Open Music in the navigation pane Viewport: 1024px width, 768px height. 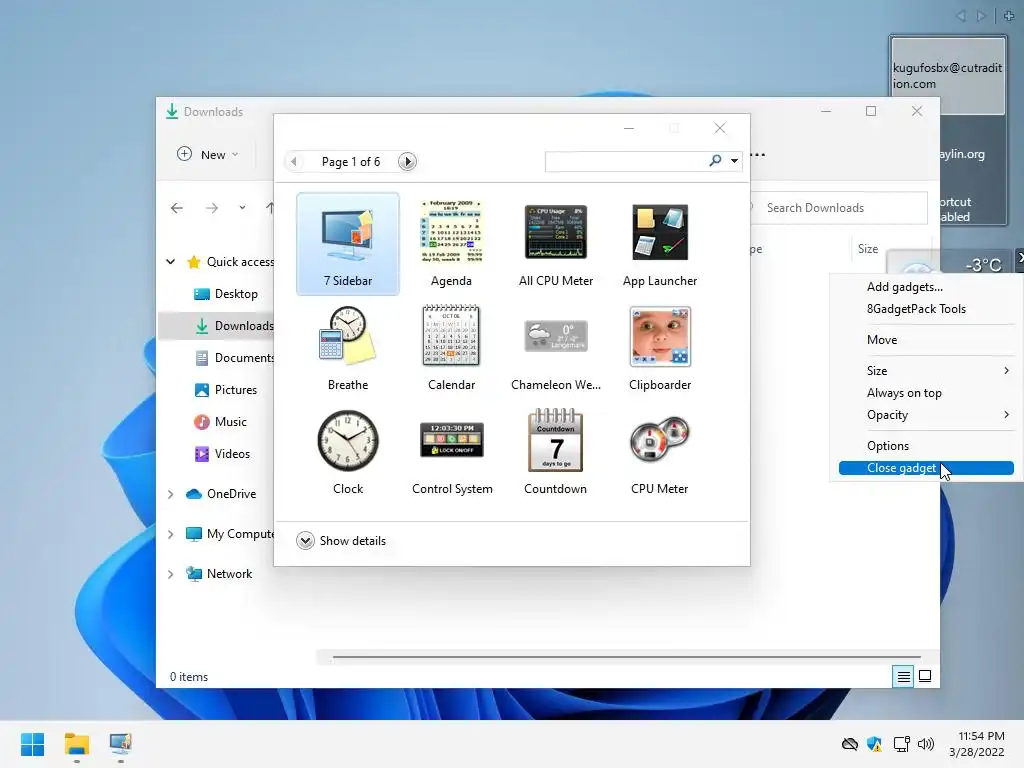pos(221,422)
